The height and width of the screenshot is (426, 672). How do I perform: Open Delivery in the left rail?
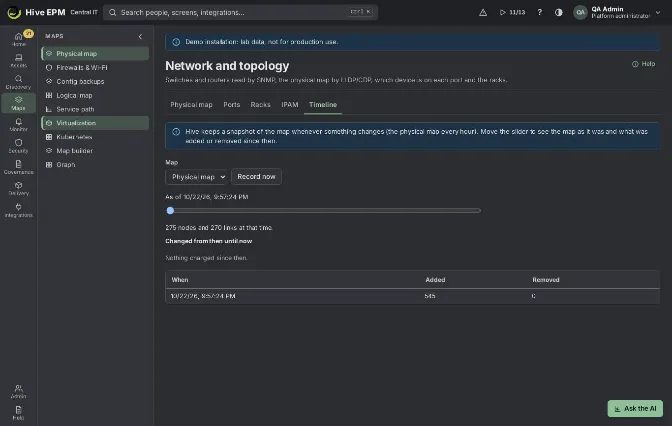pyautogui.click(x=18, y=189)
